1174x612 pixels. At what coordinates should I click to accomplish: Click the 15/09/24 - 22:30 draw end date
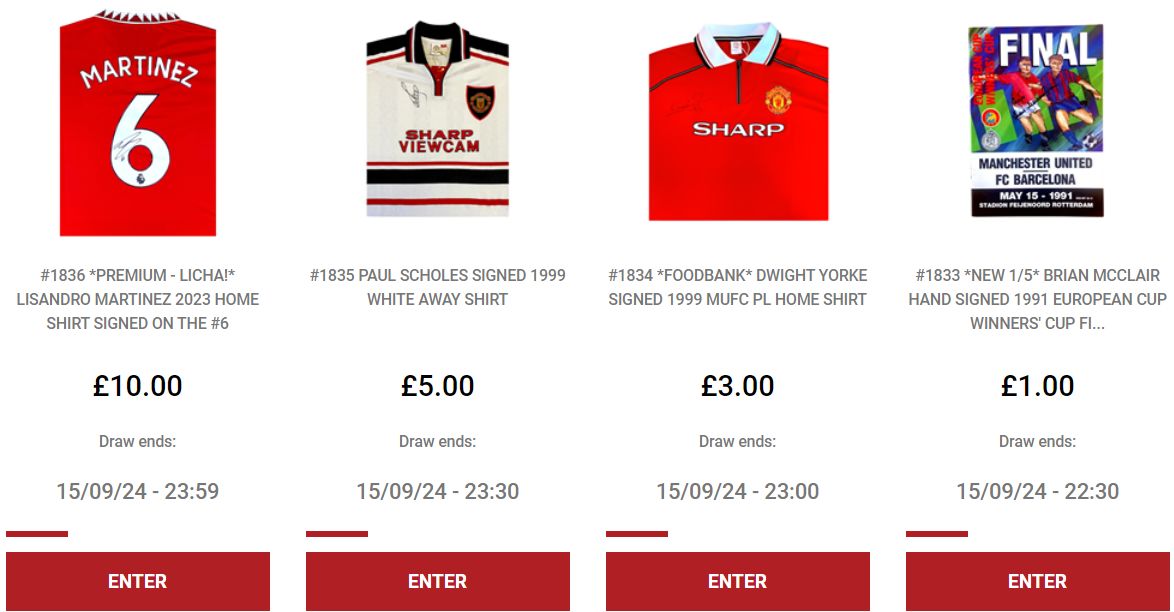[x=1037, y=491]
